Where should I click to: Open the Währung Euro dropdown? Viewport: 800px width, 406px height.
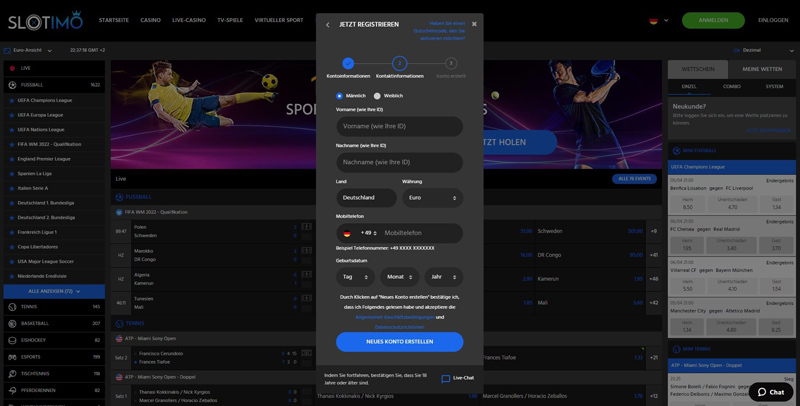pyautogui.click(x=433, y=198)
